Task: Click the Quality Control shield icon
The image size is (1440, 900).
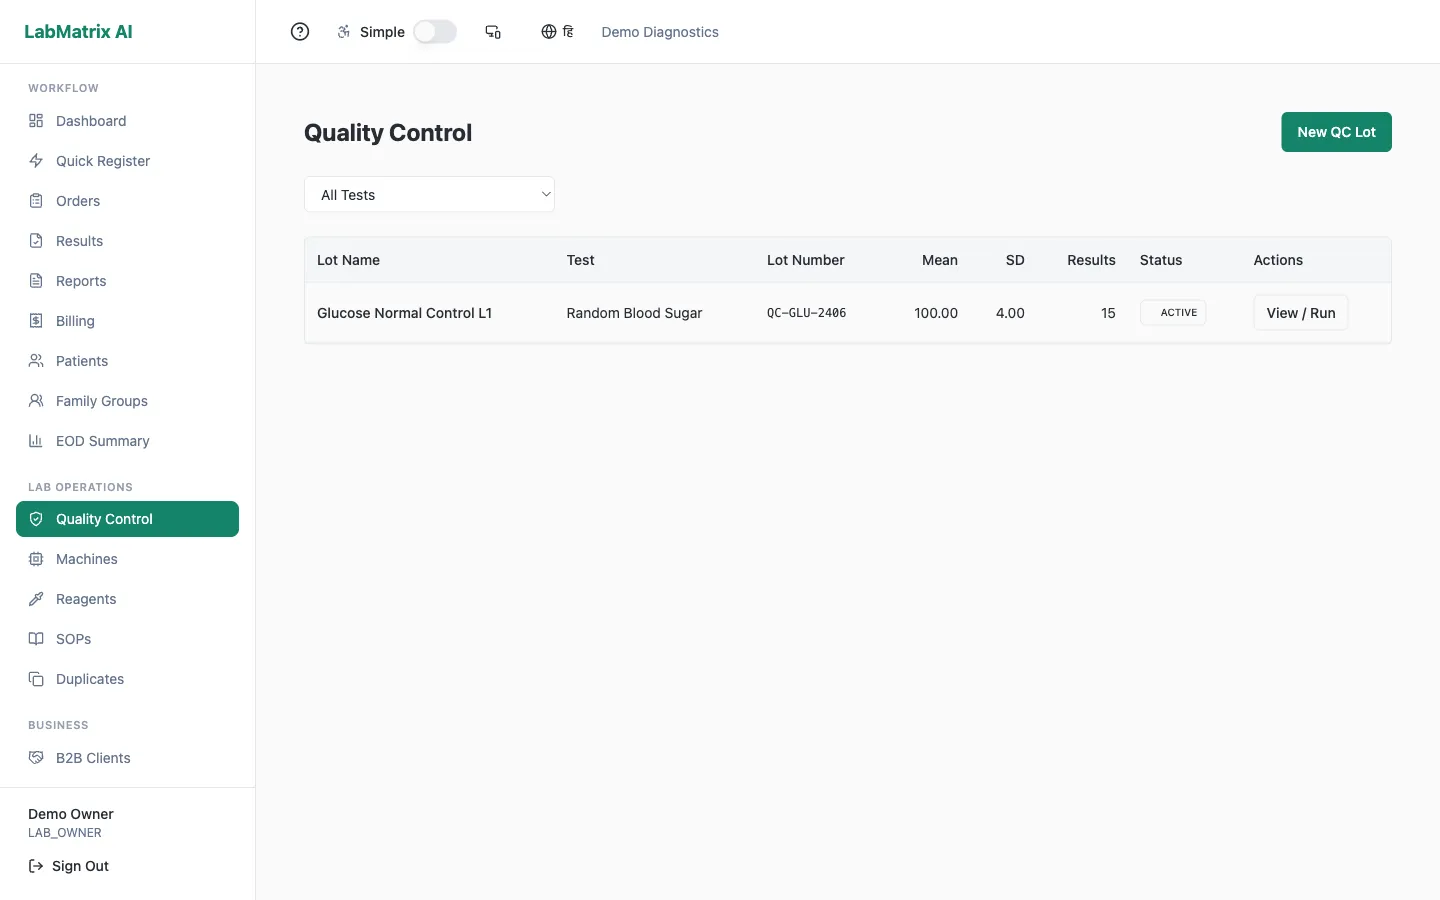Action: (36, 519)
